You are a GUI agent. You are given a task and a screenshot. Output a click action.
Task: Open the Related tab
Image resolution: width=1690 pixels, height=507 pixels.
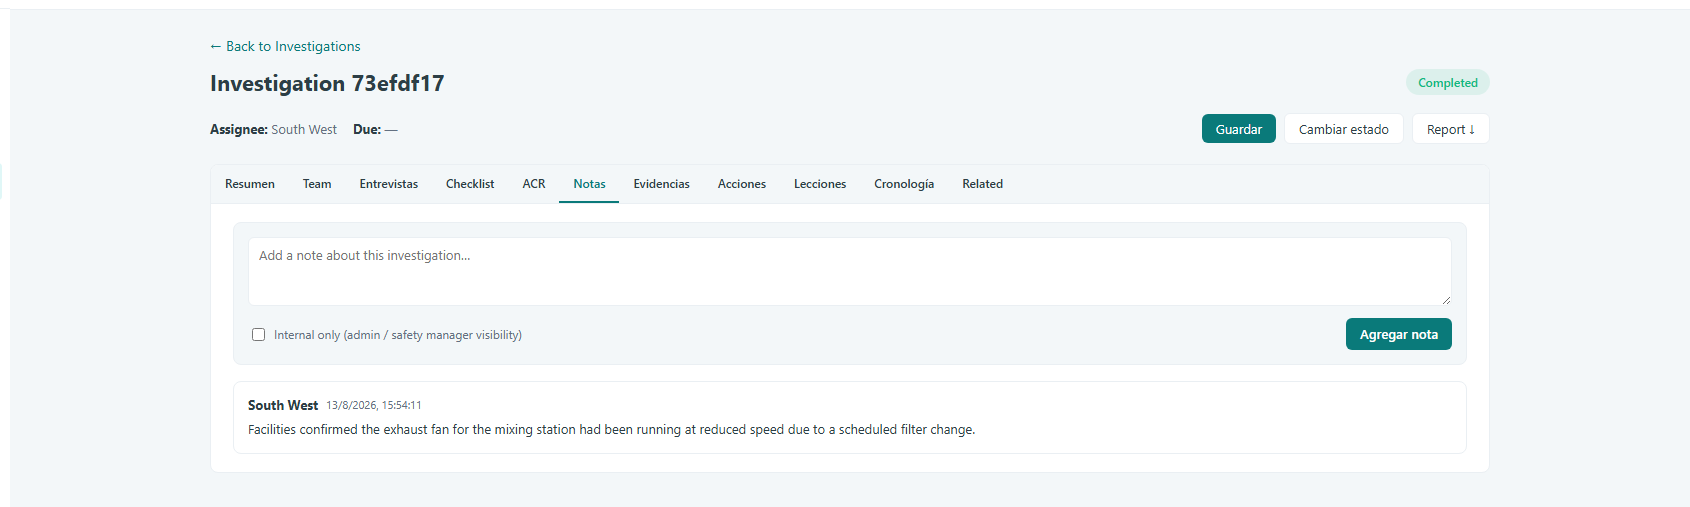pyautogui.click(x=982, y=184)
